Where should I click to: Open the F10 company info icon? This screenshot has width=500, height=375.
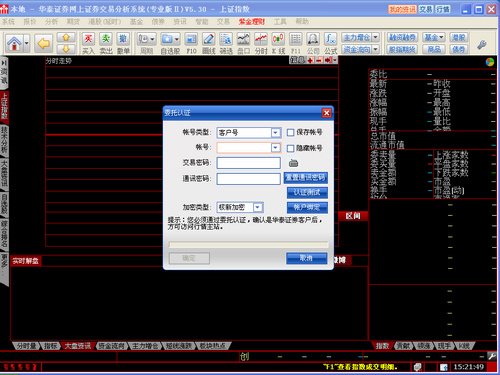pos(191,43)
